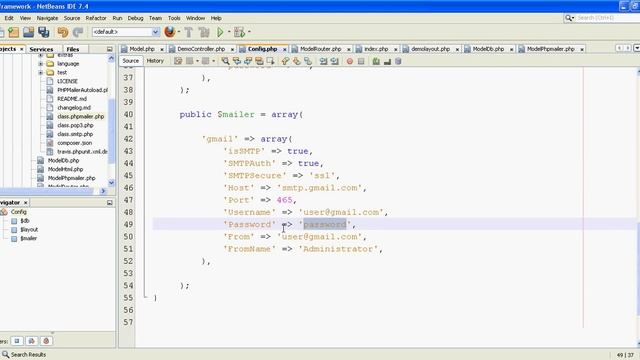This screenshot has height=360, width=640.
Task: Click the Search (Ctrl+I) input field
Action: point(608,18)
